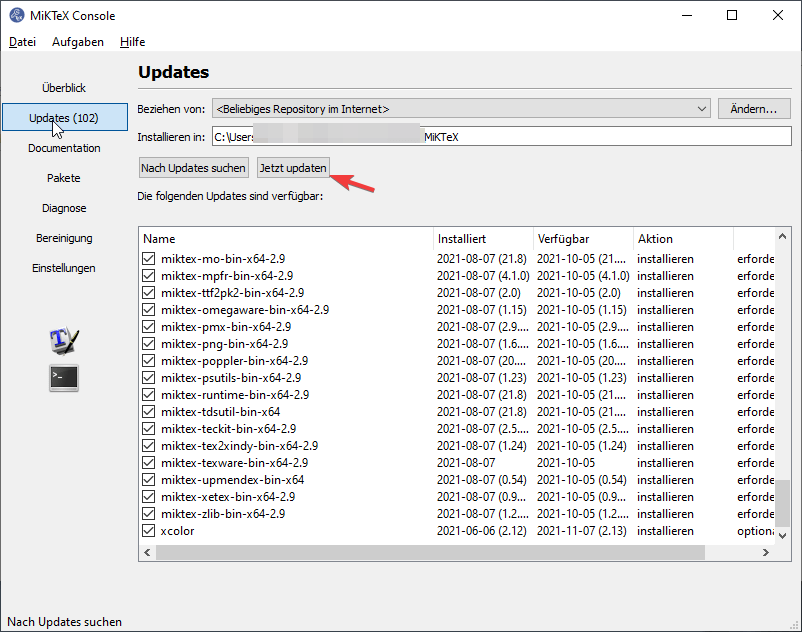Click the Nach Updates suchen button
This screenshot has height=632, width=802.
pos(193,168)
